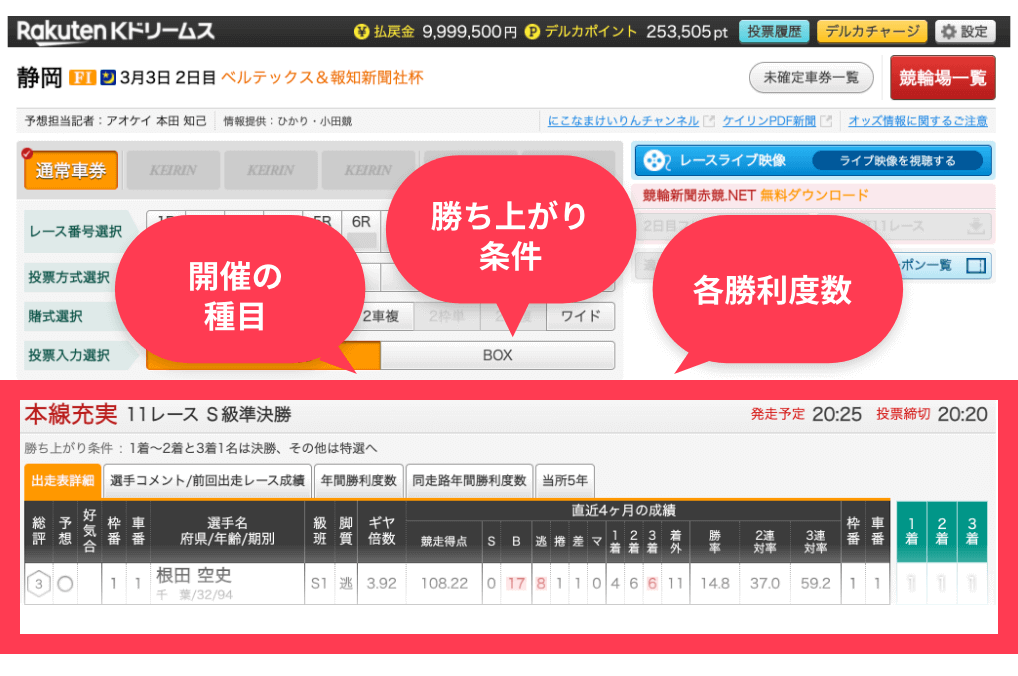Select the ワイド bet type
The width and height of the screenshot is (1018, 676).
pyautogui.click(x=580, y=316)
